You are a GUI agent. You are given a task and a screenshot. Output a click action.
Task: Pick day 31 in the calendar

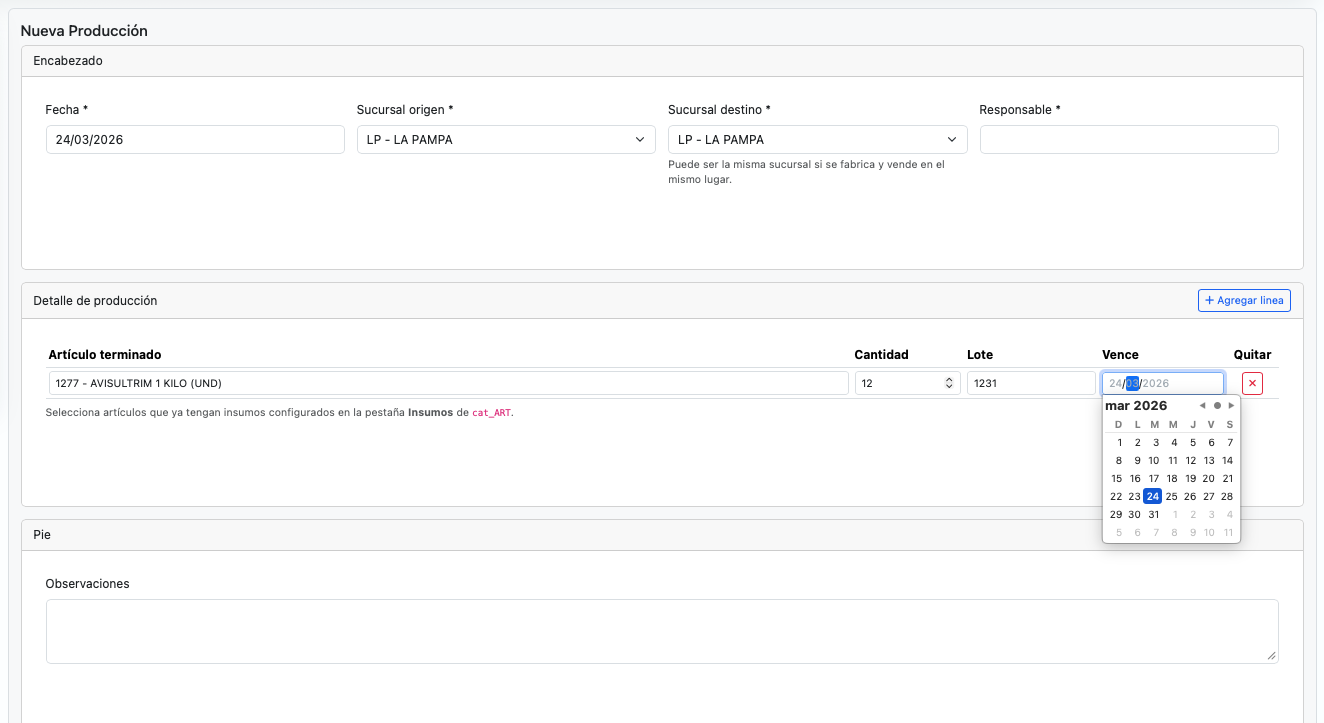[1153, 514]
